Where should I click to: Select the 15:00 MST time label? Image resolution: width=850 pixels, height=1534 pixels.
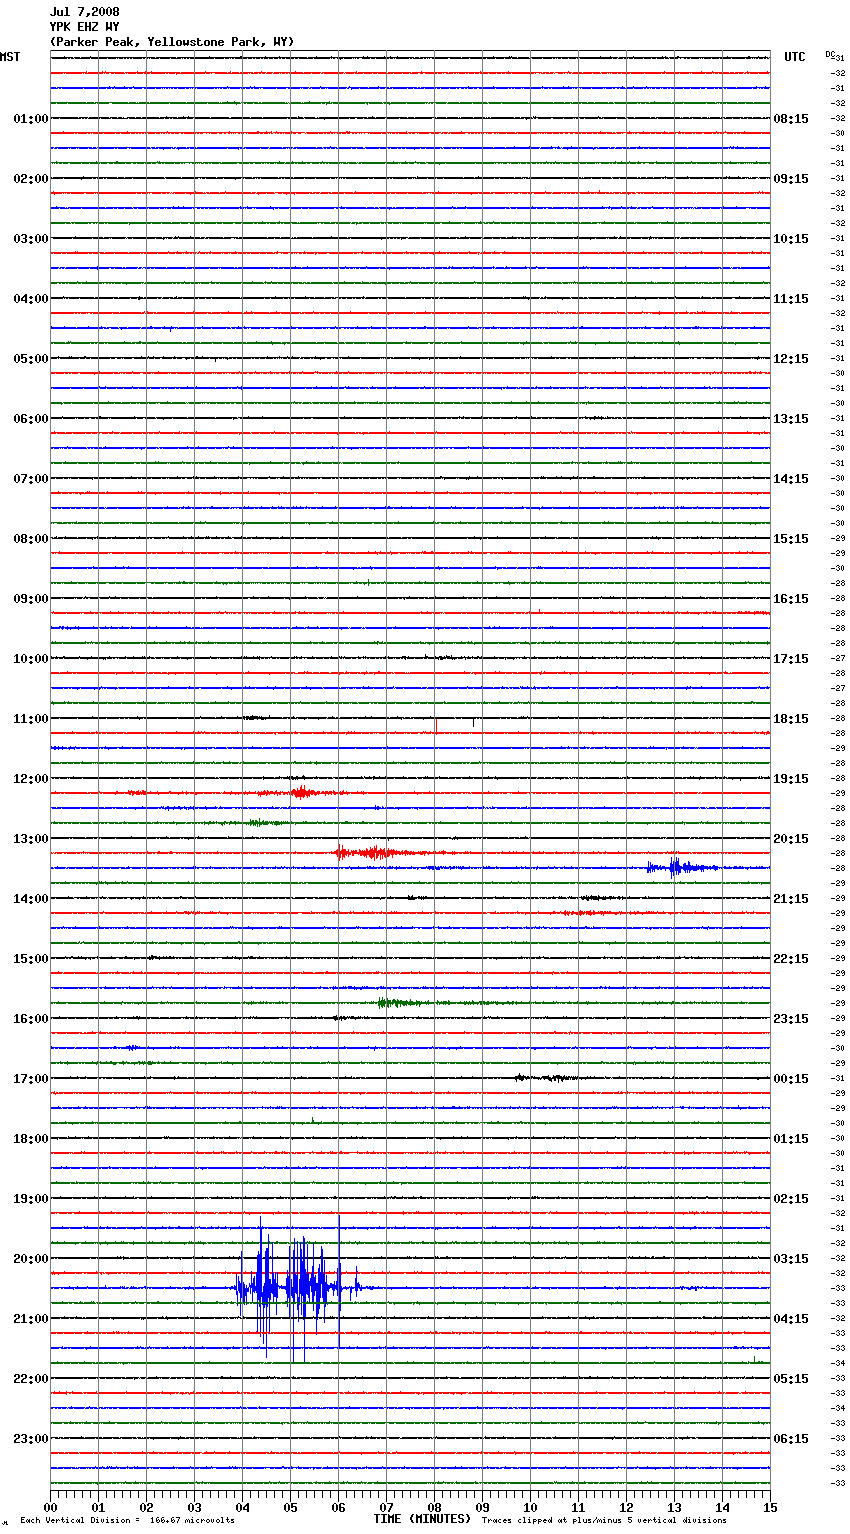(31, 959)
